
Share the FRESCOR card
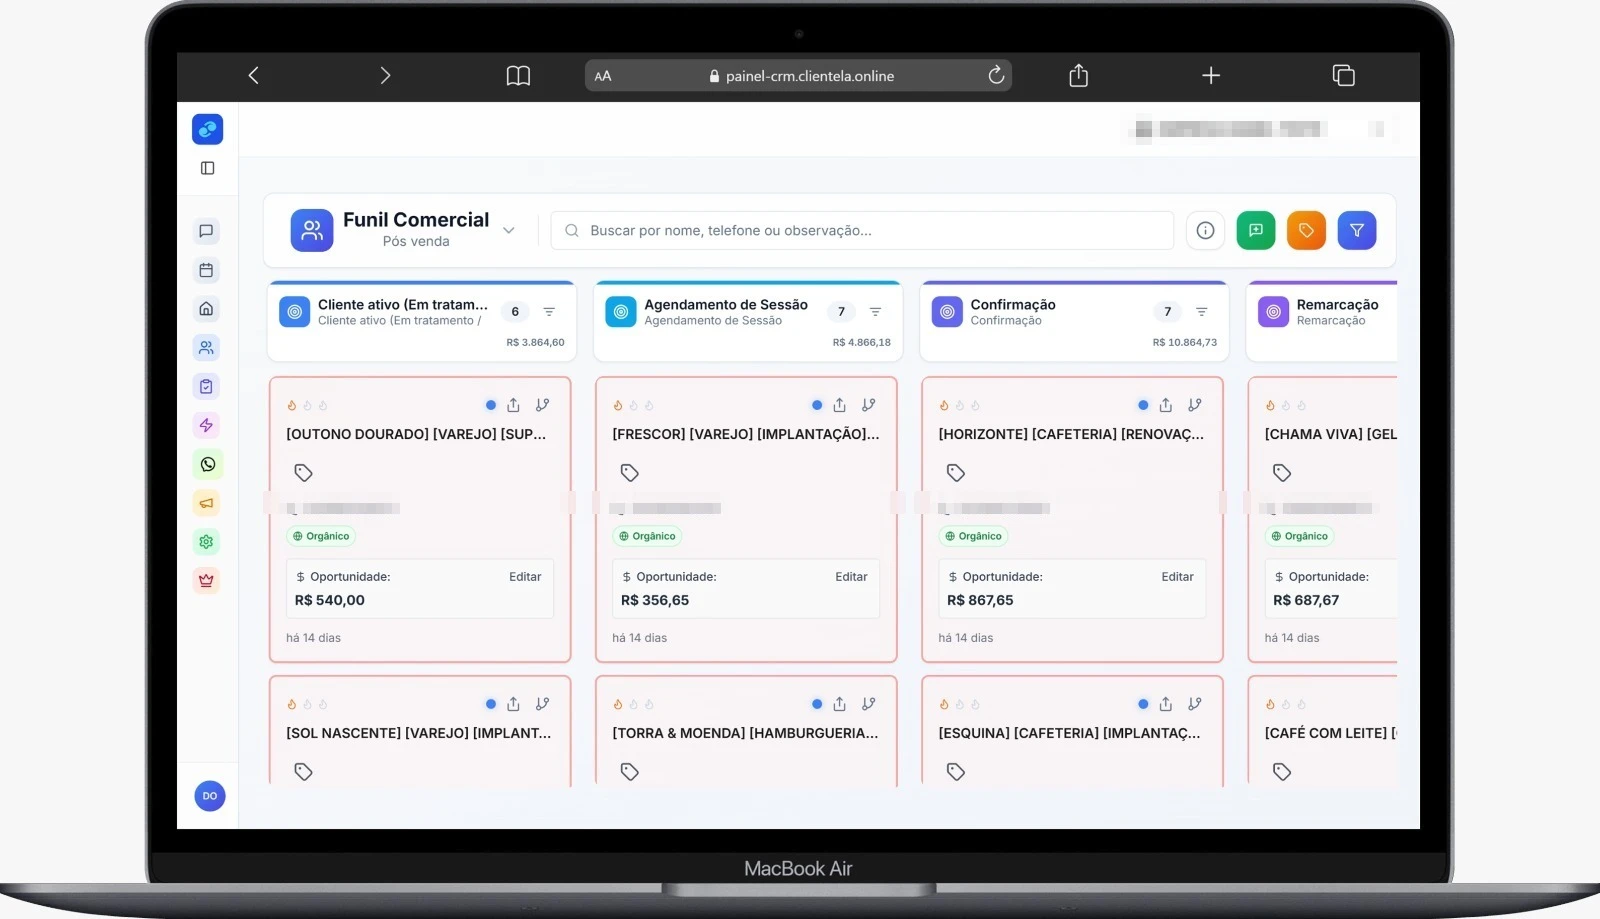click(x=839, y=405)
